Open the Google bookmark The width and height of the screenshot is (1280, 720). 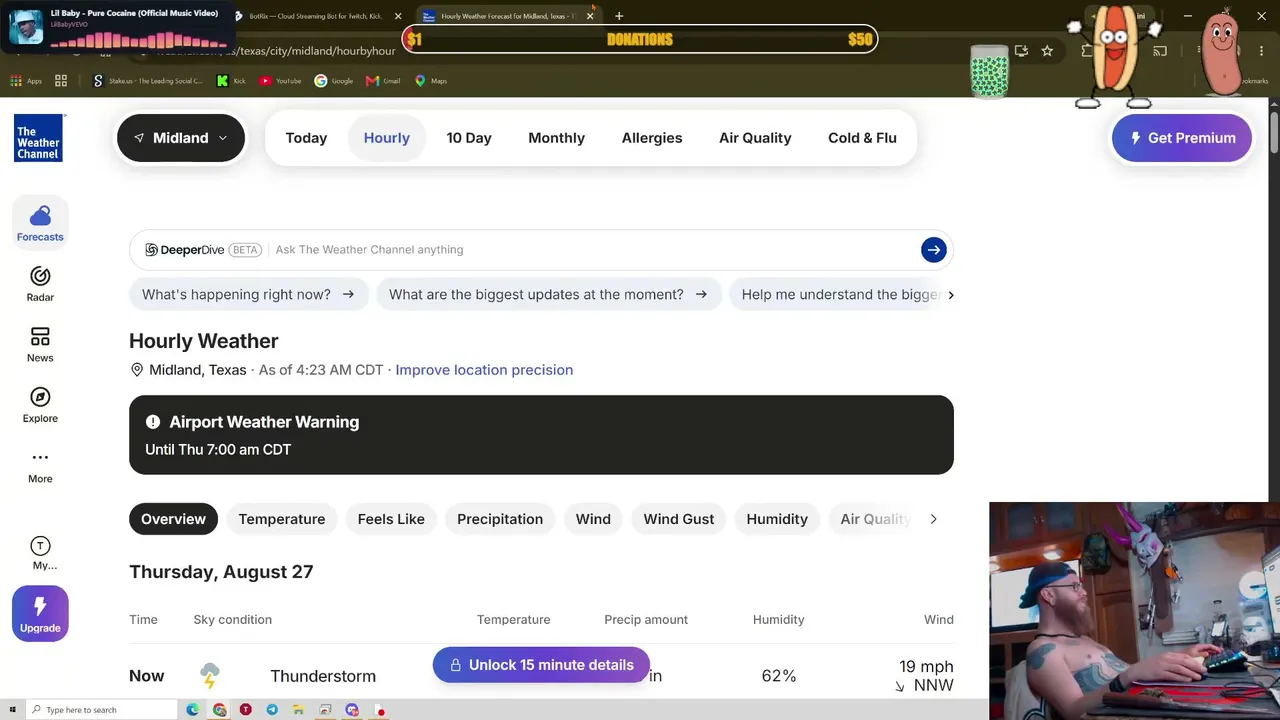334,81
